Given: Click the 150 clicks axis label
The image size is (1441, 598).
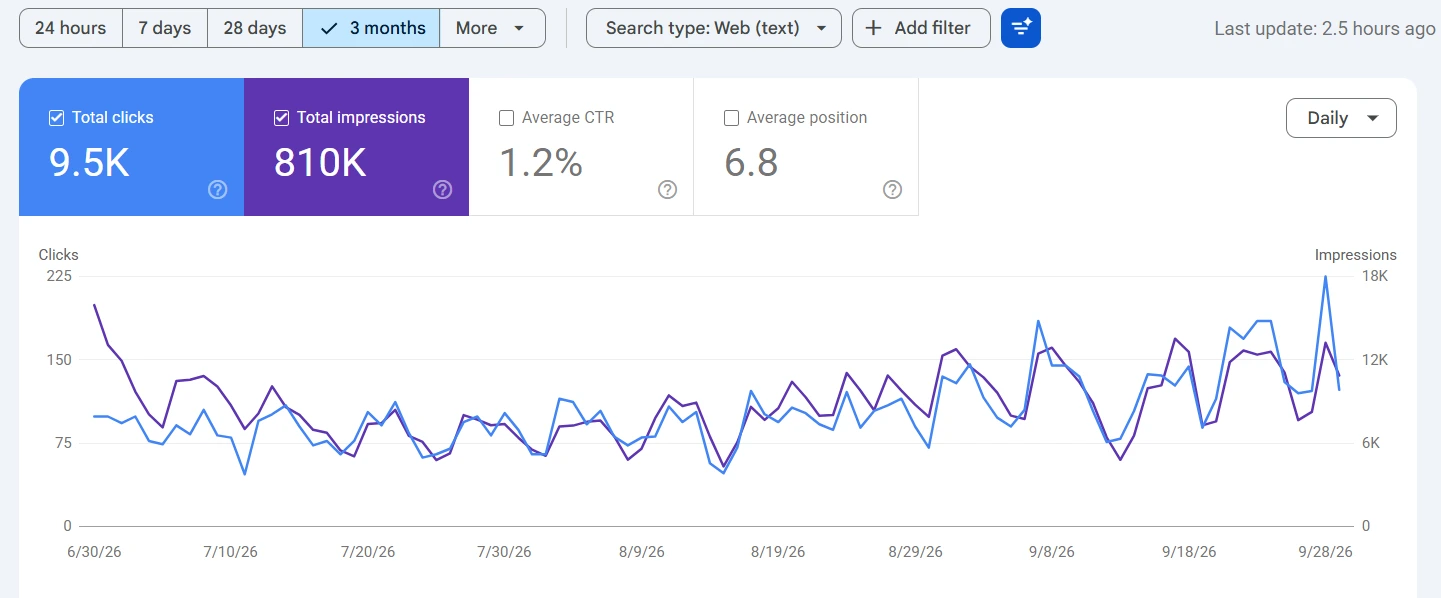Looking at the screenshot, I should 60,360.
